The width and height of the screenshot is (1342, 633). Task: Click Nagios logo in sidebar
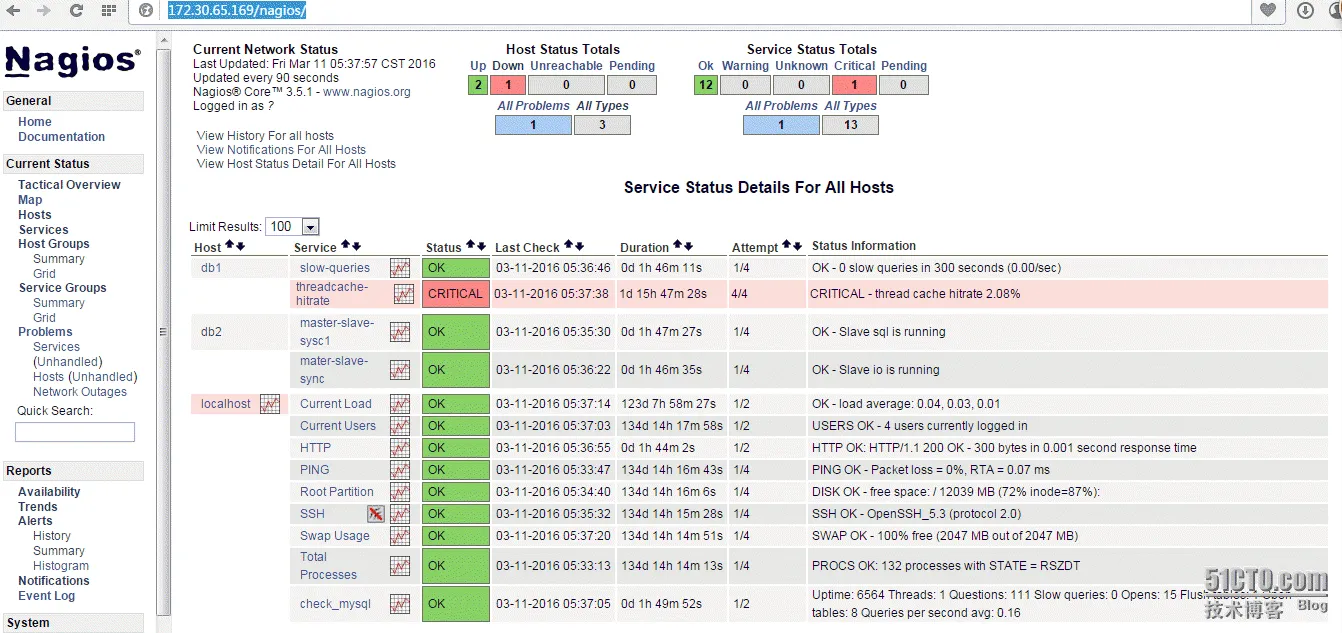[72, 60]
